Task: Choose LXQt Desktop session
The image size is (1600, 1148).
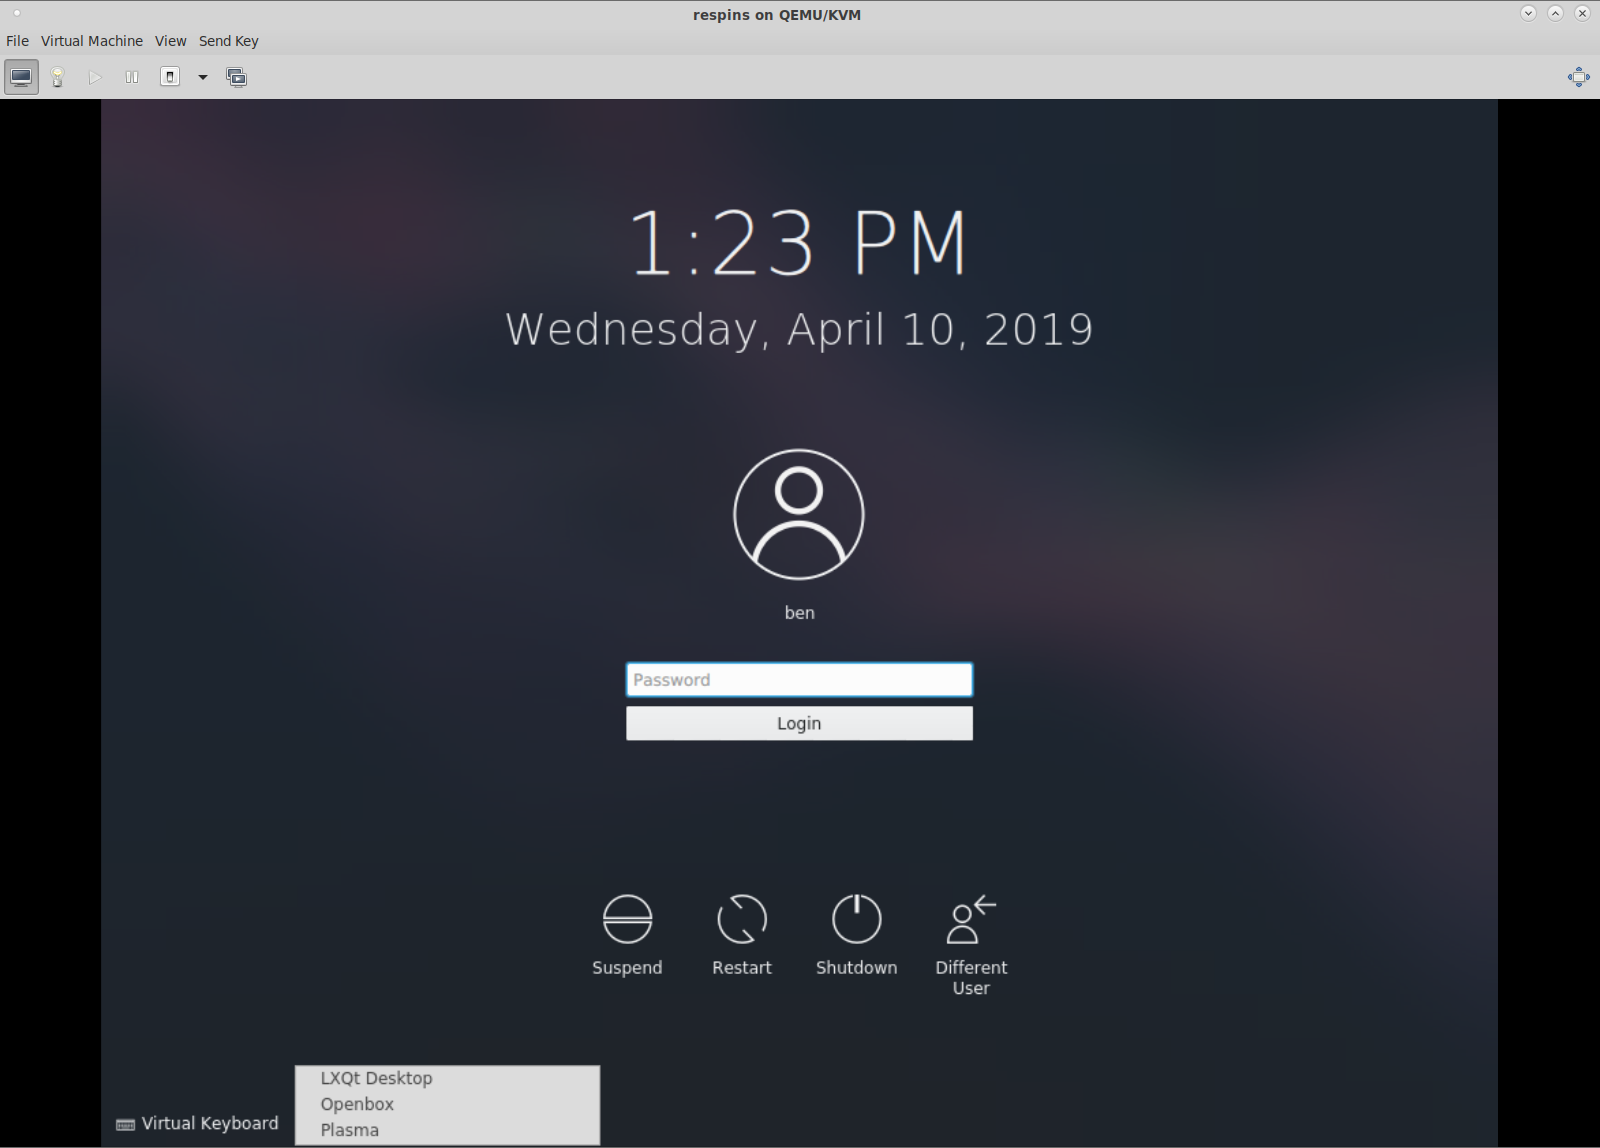Action: coord(447,1078)
